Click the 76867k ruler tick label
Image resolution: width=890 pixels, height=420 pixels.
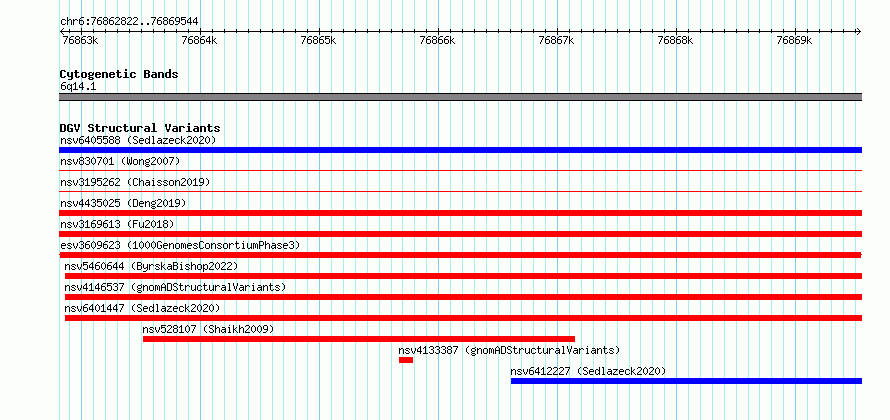[x=556, y=41]
